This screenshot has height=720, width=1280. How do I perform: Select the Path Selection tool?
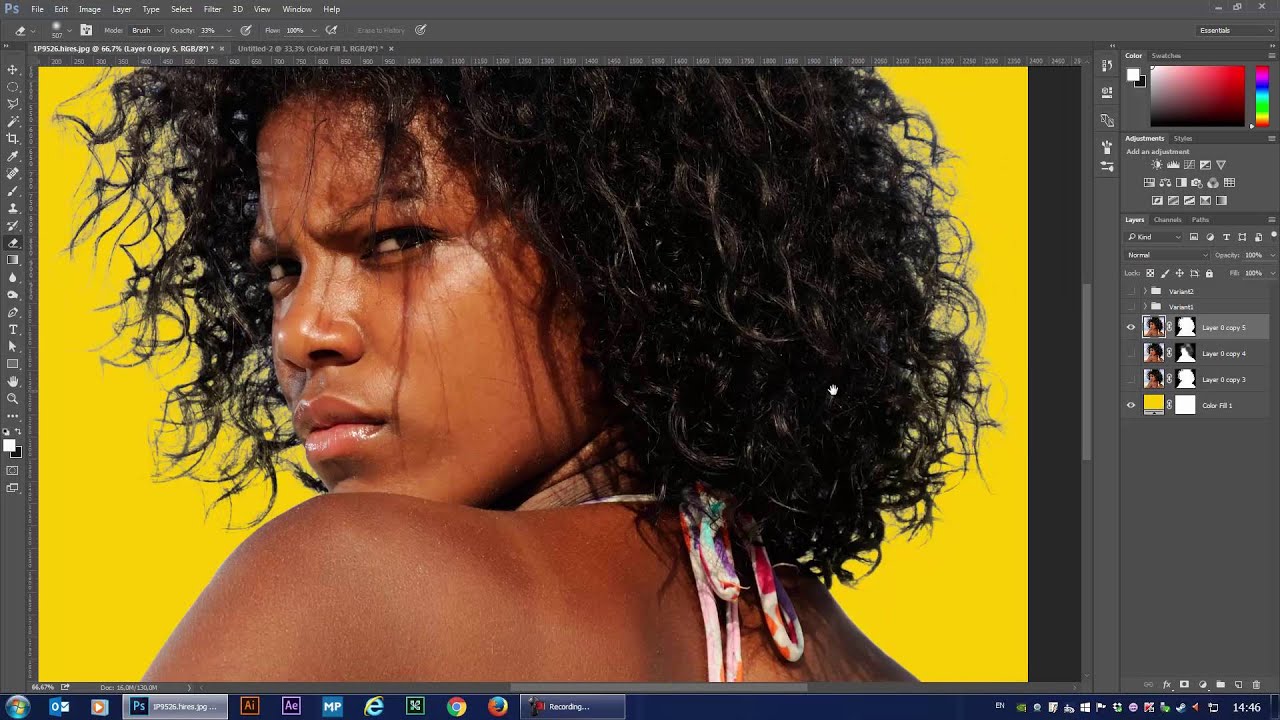13,346
